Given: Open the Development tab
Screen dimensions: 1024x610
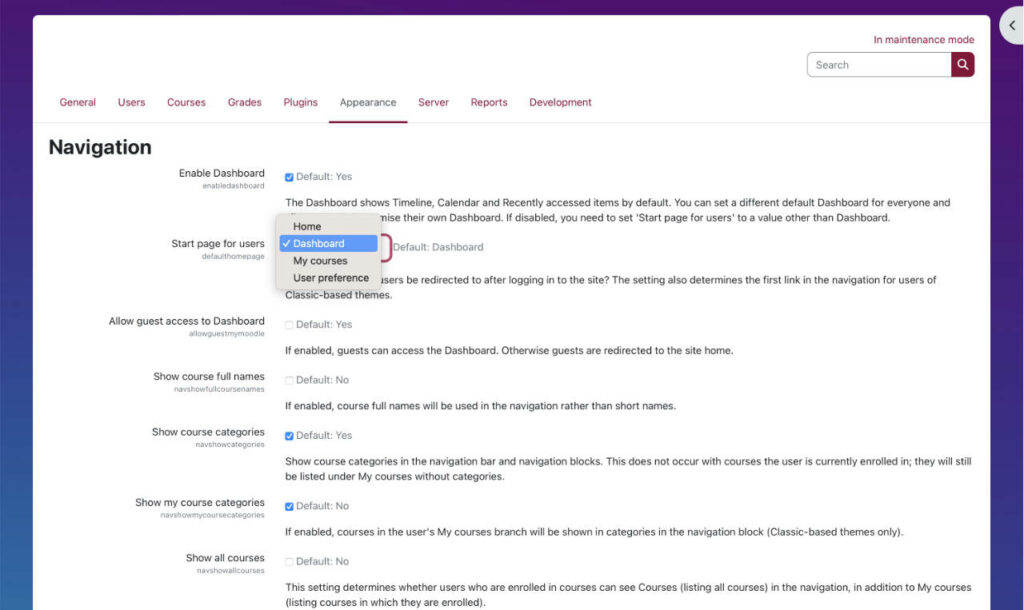Looking at the screenshot, I should tap(560, 102).
